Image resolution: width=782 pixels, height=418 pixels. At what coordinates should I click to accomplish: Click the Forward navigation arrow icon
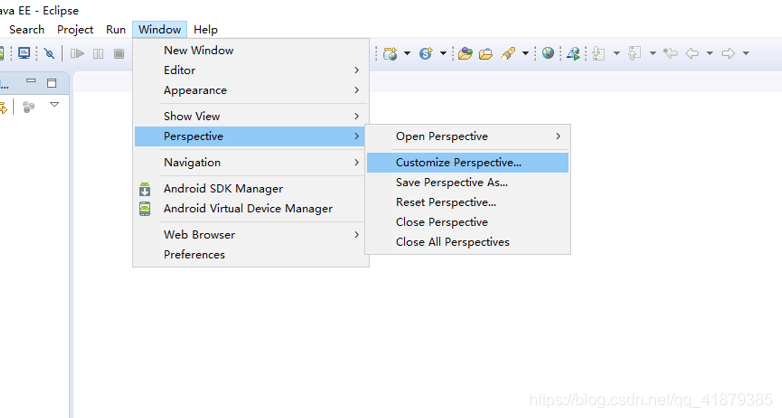728,53
